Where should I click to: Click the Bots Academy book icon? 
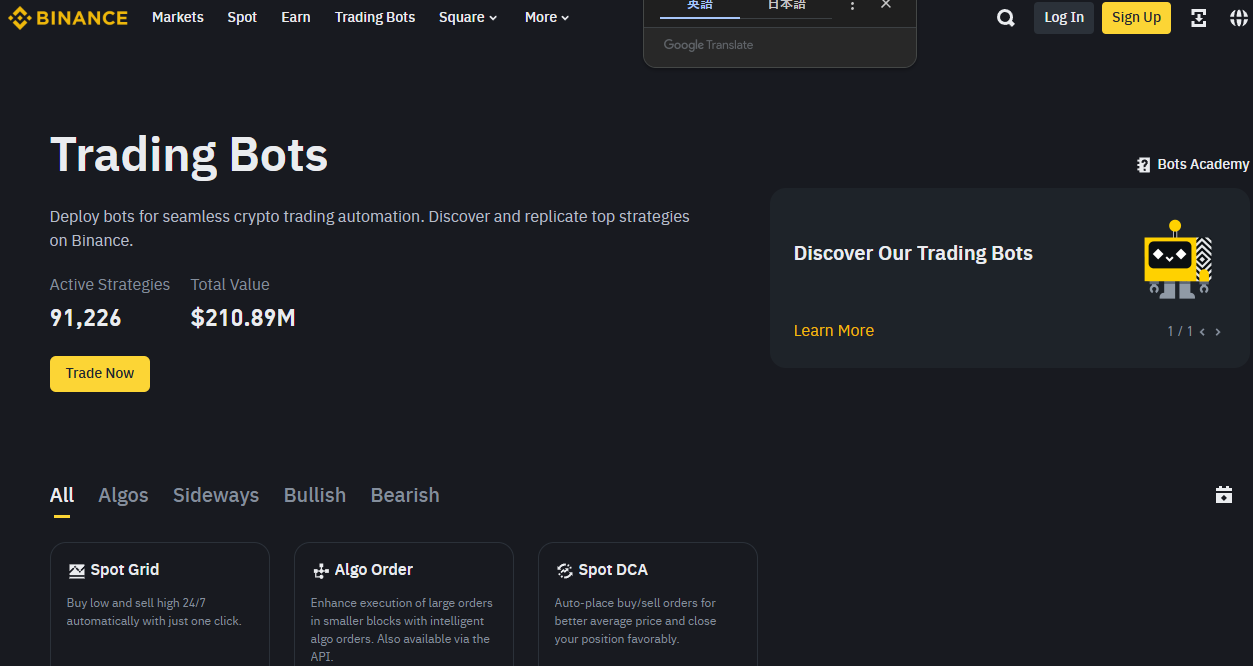tap(1144, 165)
